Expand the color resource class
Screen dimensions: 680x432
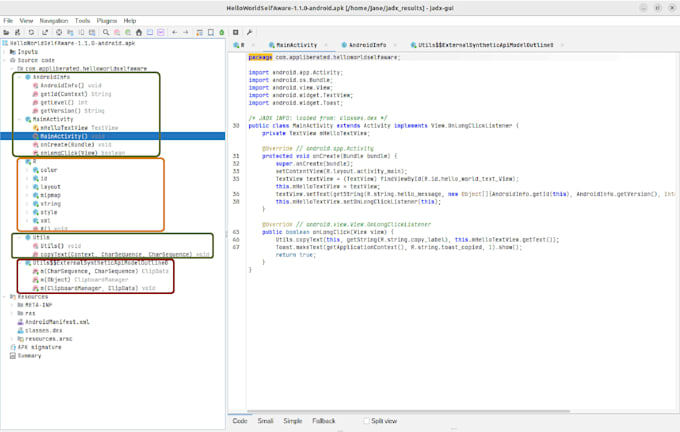[28, 170]
